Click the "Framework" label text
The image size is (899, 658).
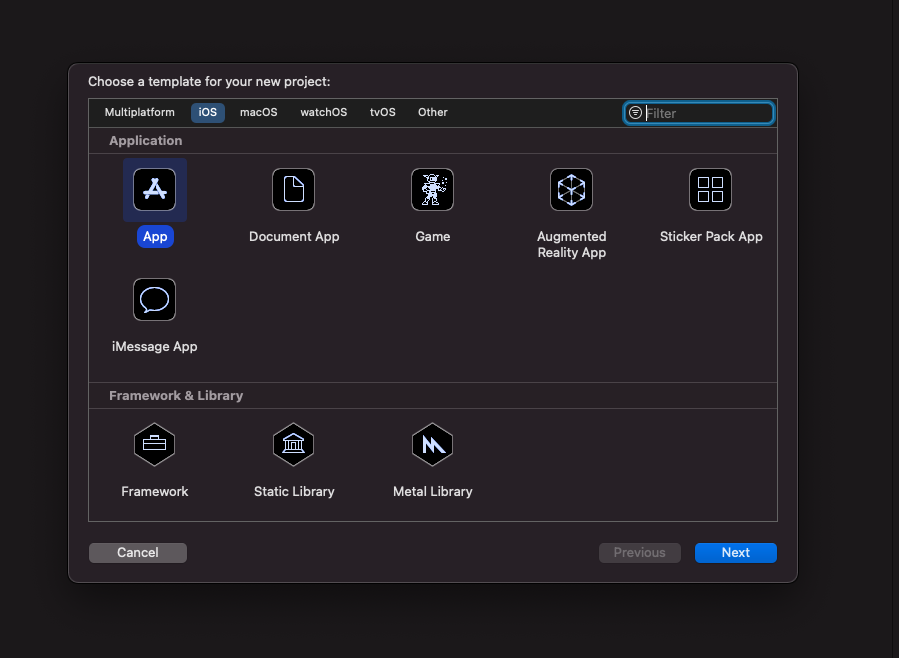155,491
